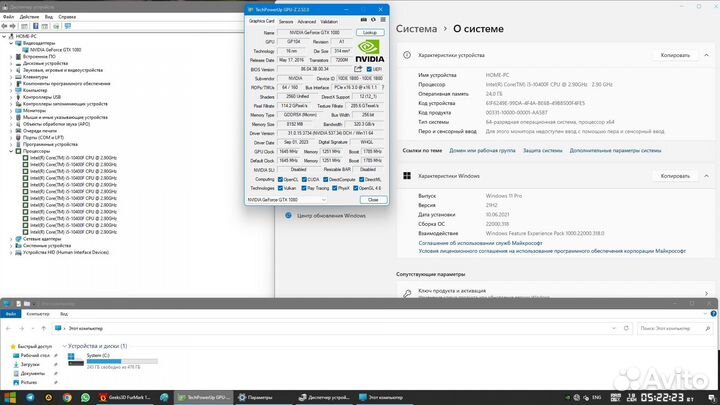The width and height of the screenshot is (720, 405).
Task: Click Explorer refresh icon
Action: tap(626, 329)
